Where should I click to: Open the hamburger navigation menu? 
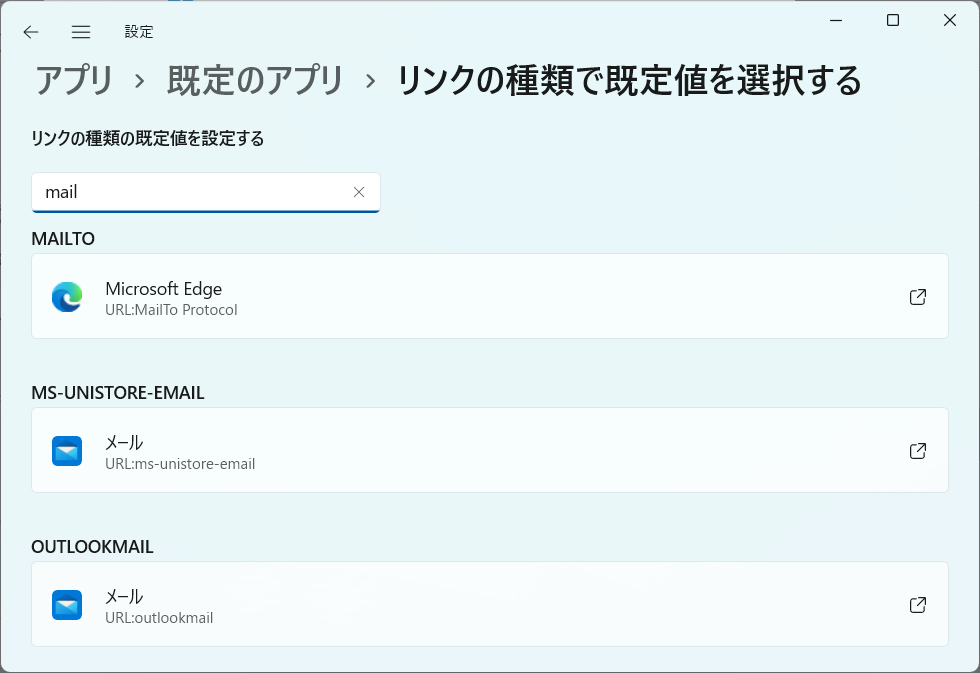[x=81, y=32]
